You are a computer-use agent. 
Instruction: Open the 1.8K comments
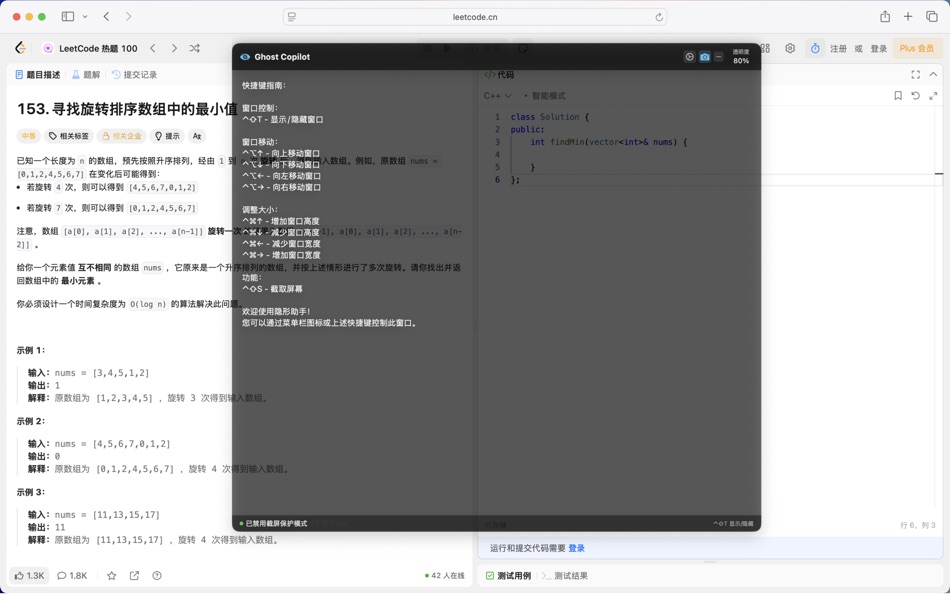72,575
